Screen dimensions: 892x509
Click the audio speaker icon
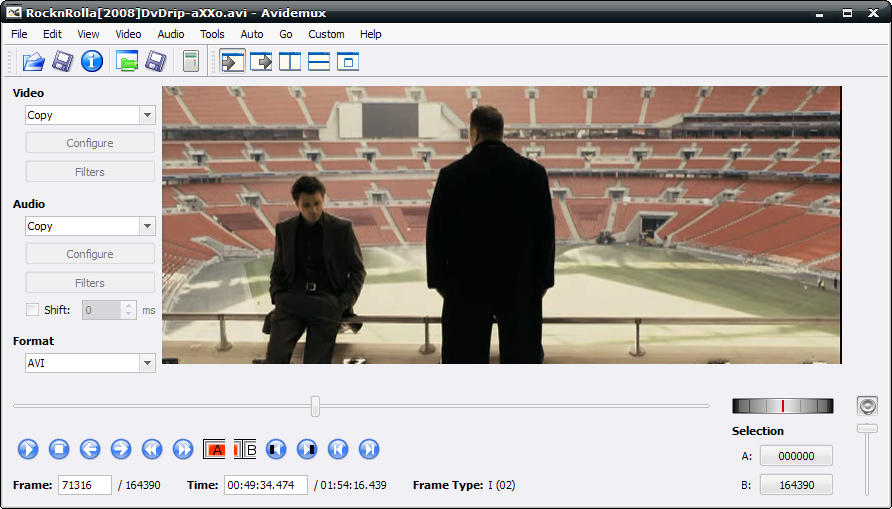867,406
